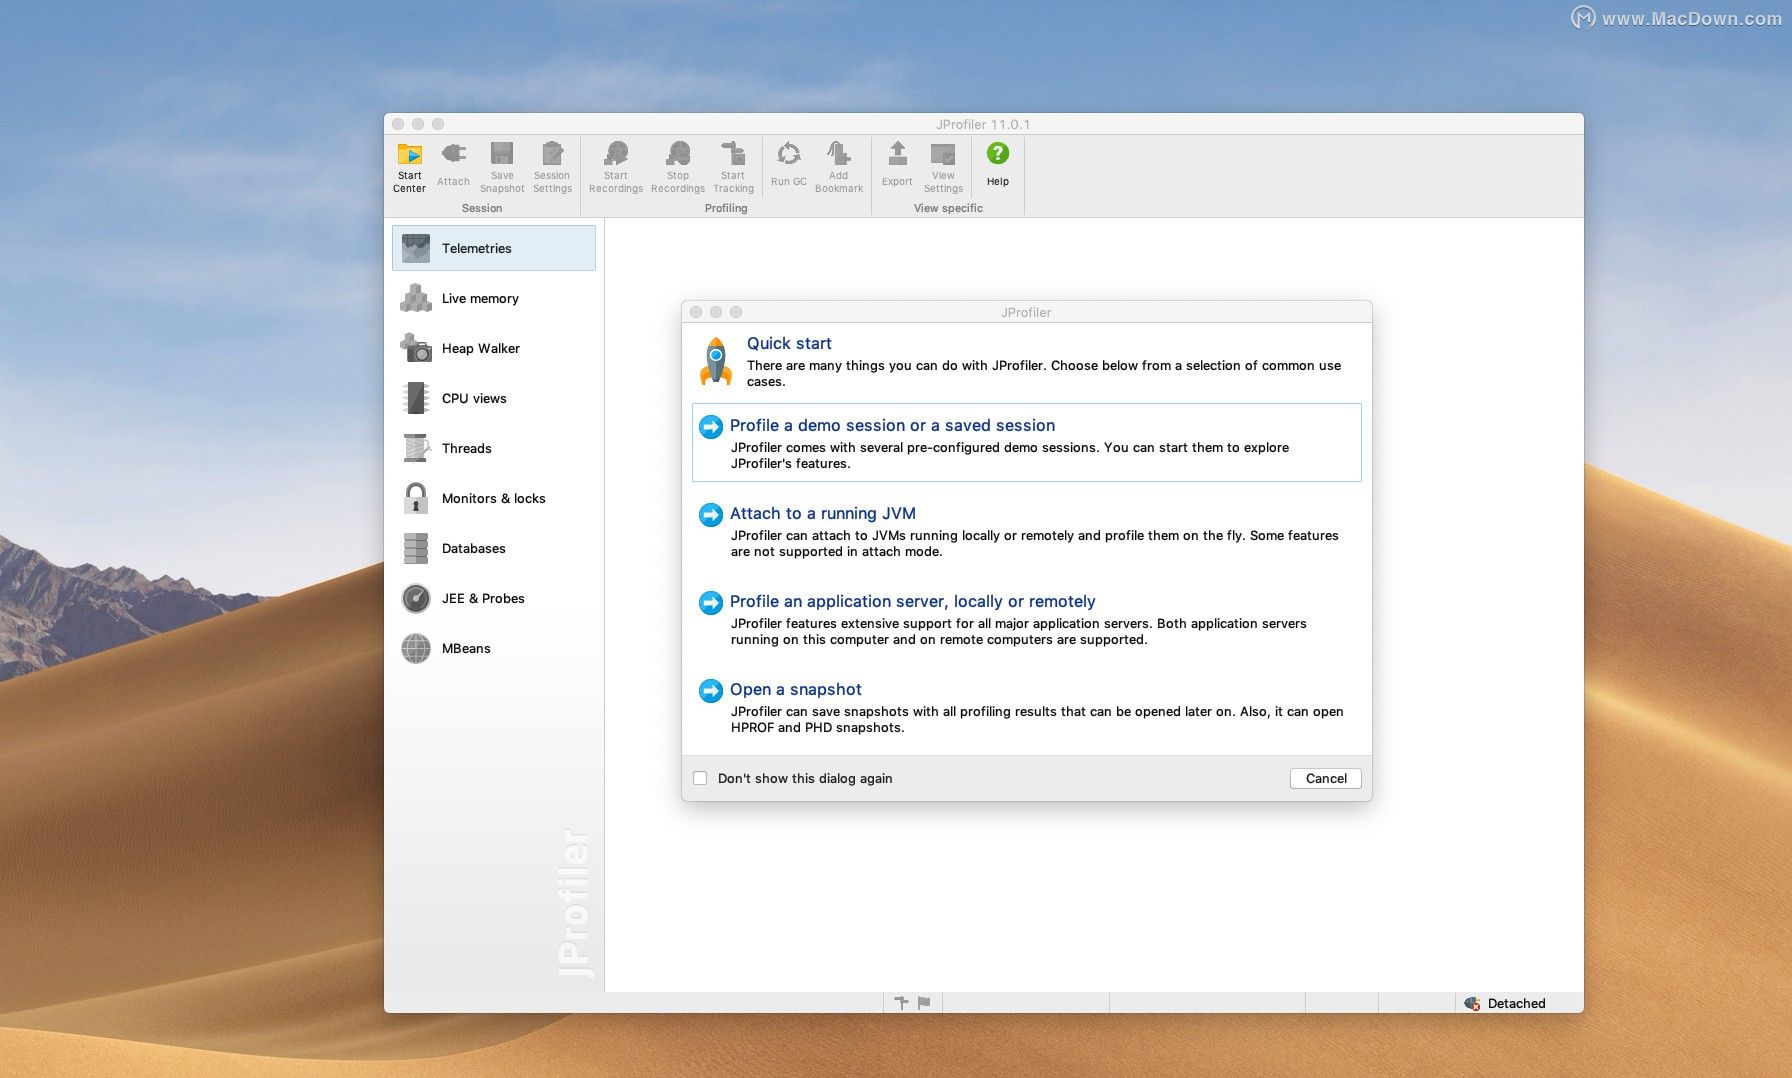Click the Save Snapshot disk icon
Screen dimensions: 1792x1078
[x=502, y=153]
